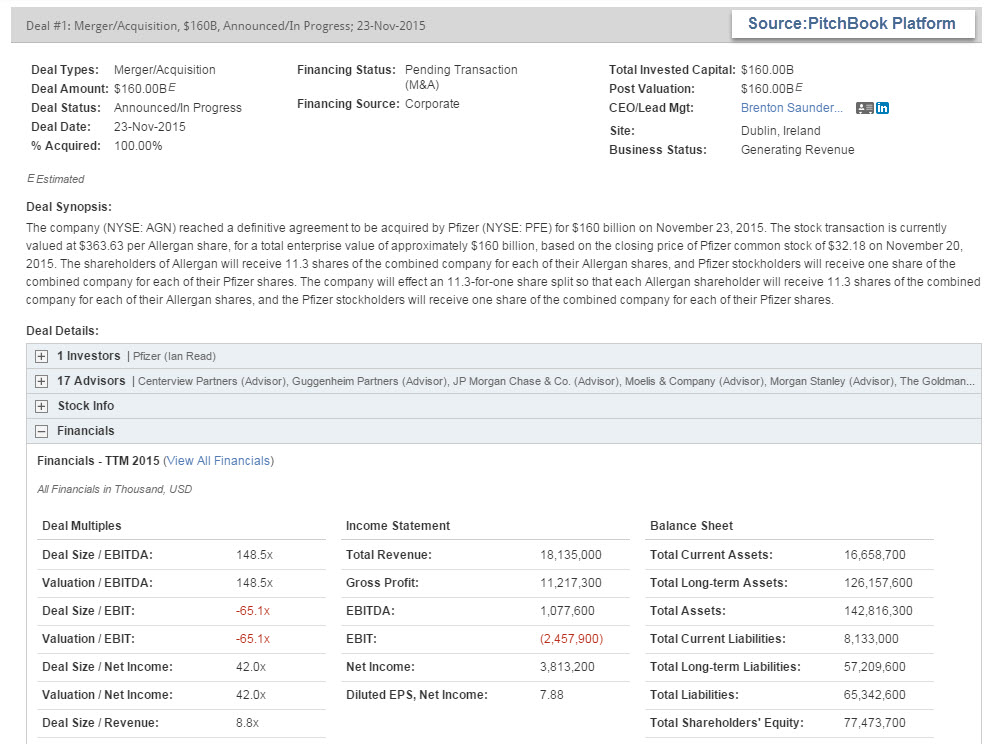Open Brenton Saunders profile link
Viewport: 989px width, 744px height.
(x=792, y=108)
